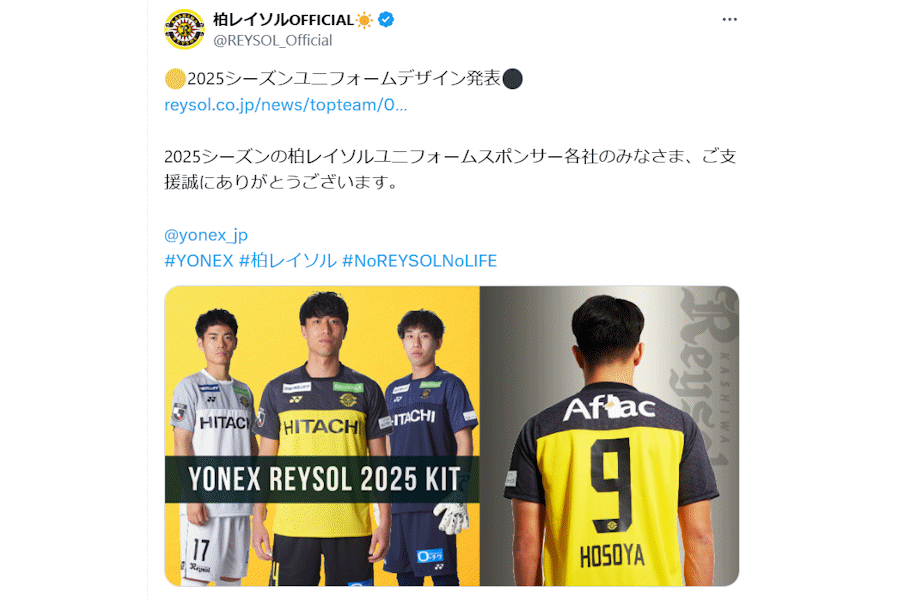Open the reysol.co.jp news link
This screenshot has height=600, width=900.
click(x=286, y=105)
